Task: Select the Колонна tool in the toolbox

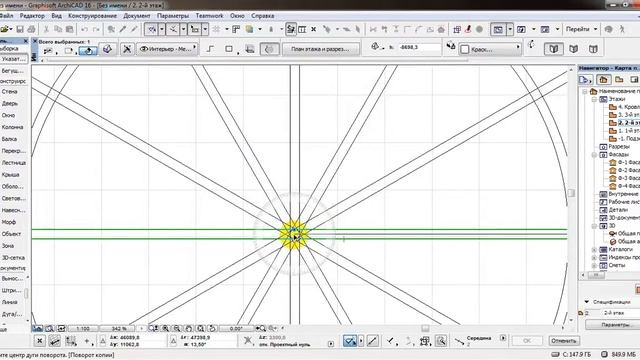Action: coord(12,127)
